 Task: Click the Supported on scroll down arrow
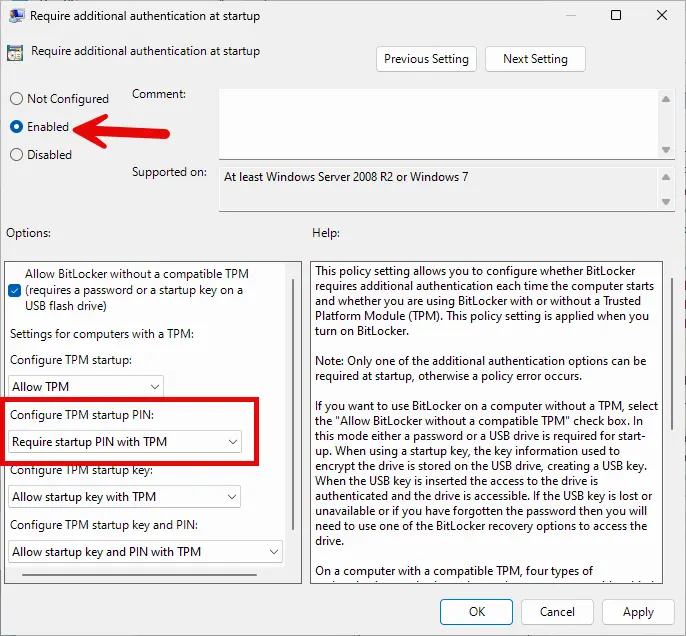pos(666,202)
